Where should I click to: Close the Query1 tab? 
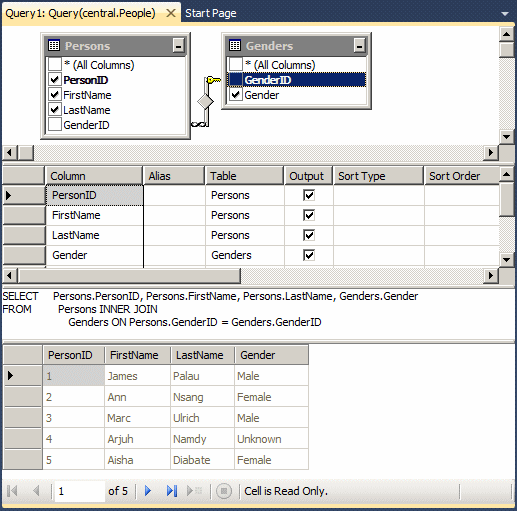tap(171, 13)
